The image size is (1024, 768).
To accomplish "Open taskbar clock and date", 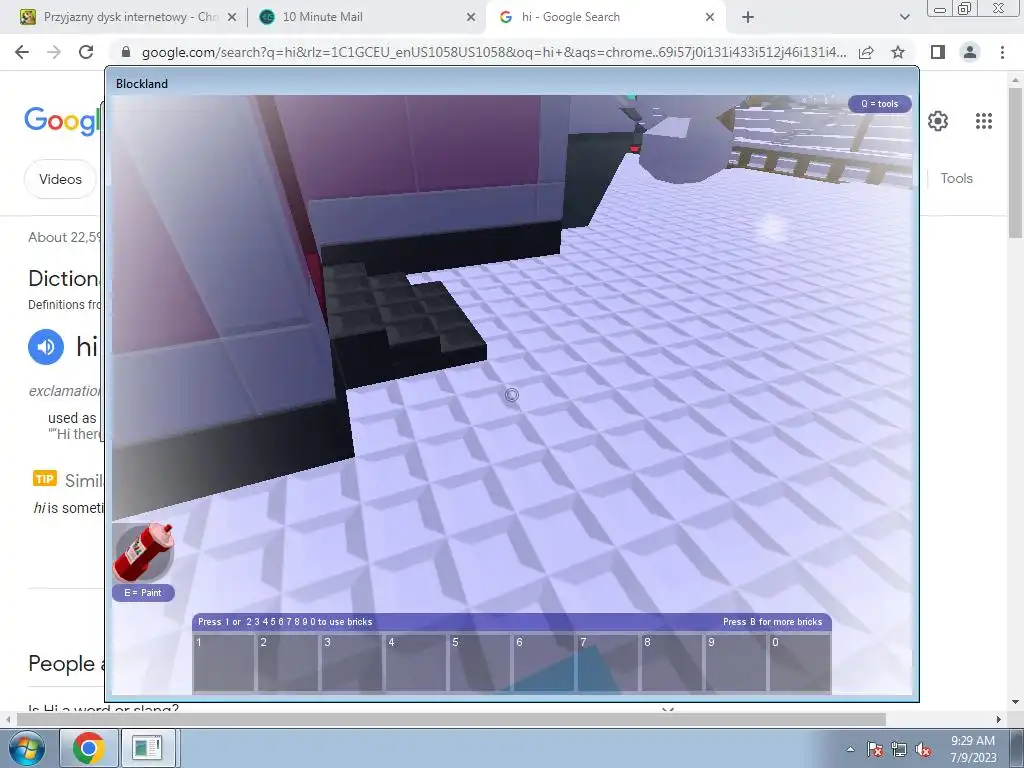I will (x=973, y=748).
